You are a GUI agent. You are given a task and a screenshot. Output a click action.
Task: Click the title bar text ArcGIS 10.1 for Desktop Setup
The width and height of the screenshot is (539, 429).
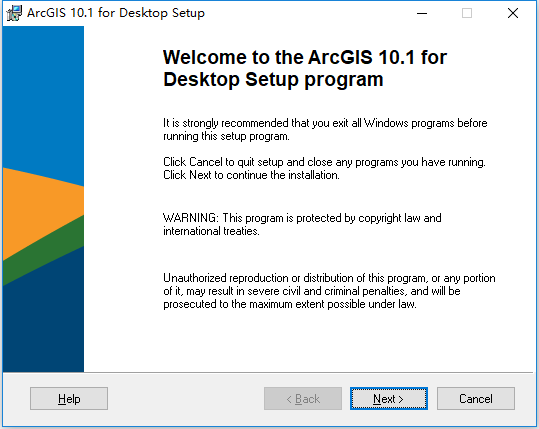coord(116,13)
